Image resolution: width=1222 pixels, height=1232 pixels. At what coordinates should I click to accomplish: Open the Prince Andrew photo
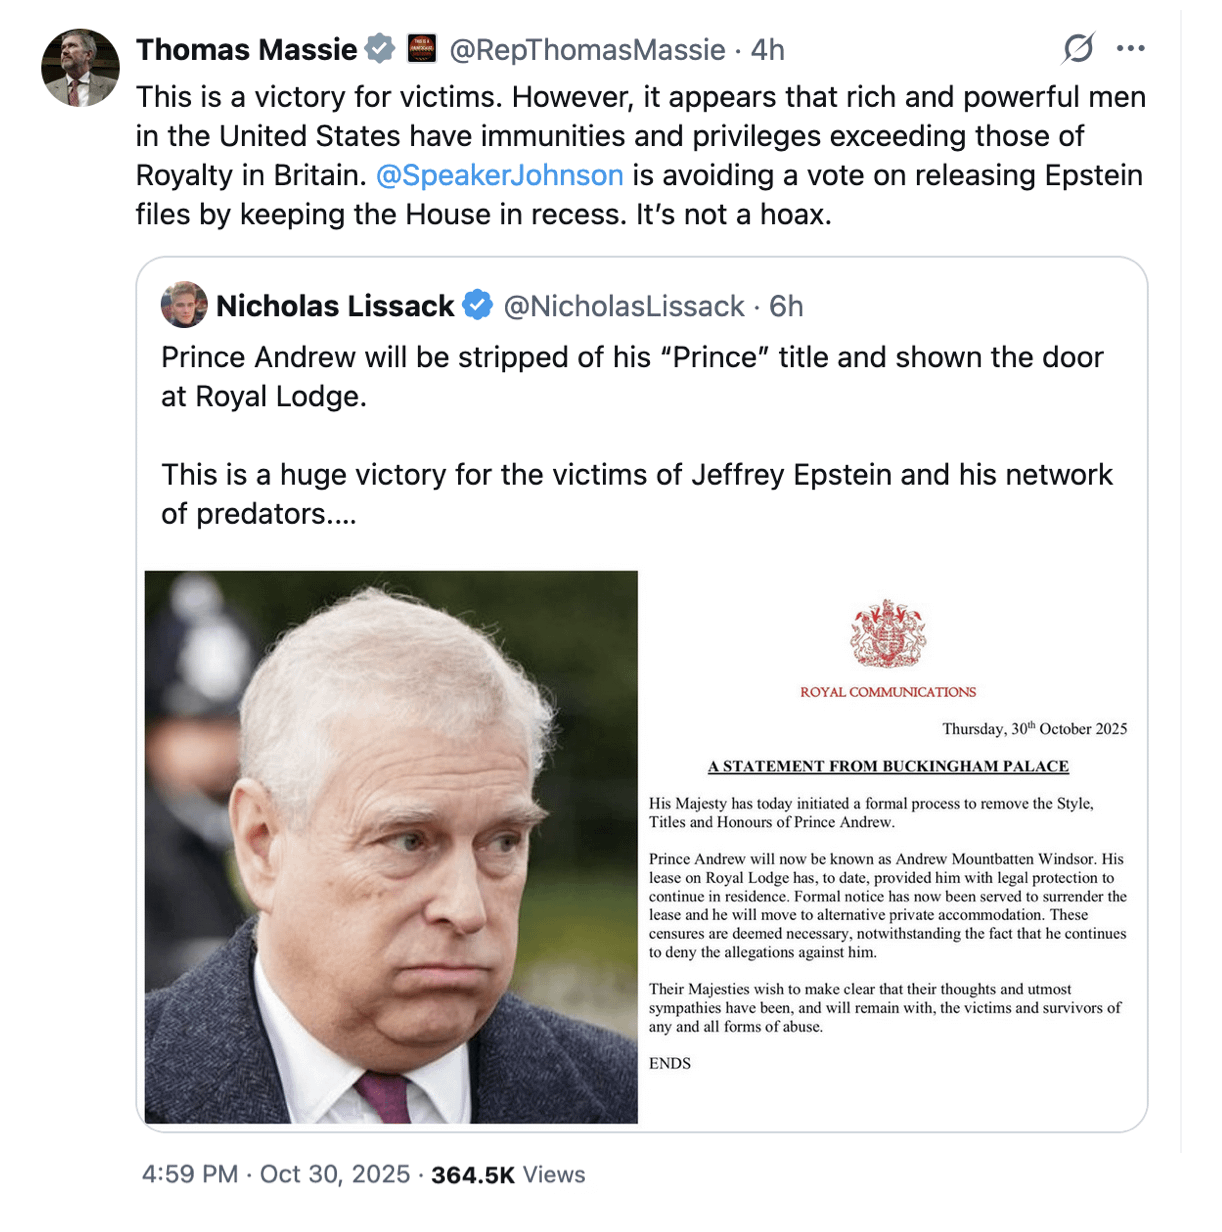[x=391, y=846]
